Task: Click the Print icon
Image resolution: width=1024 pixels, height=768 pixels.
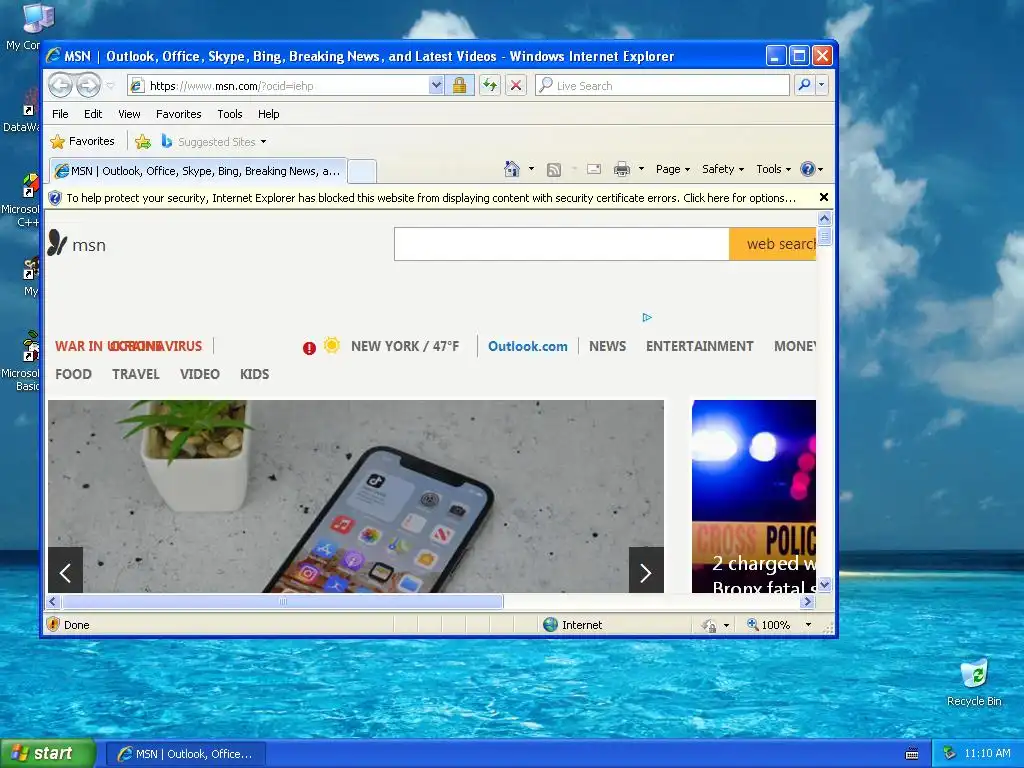Action: (x=622, y=169)
